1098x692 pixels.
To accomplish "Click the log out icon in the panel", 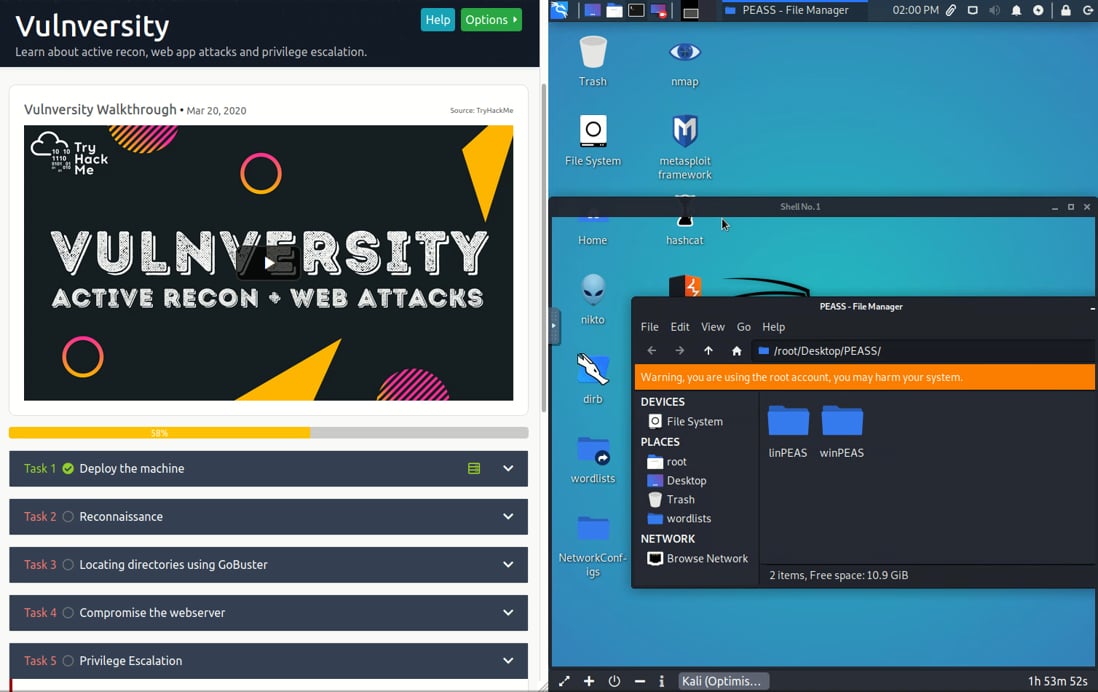I will [x=1087, y=11].
